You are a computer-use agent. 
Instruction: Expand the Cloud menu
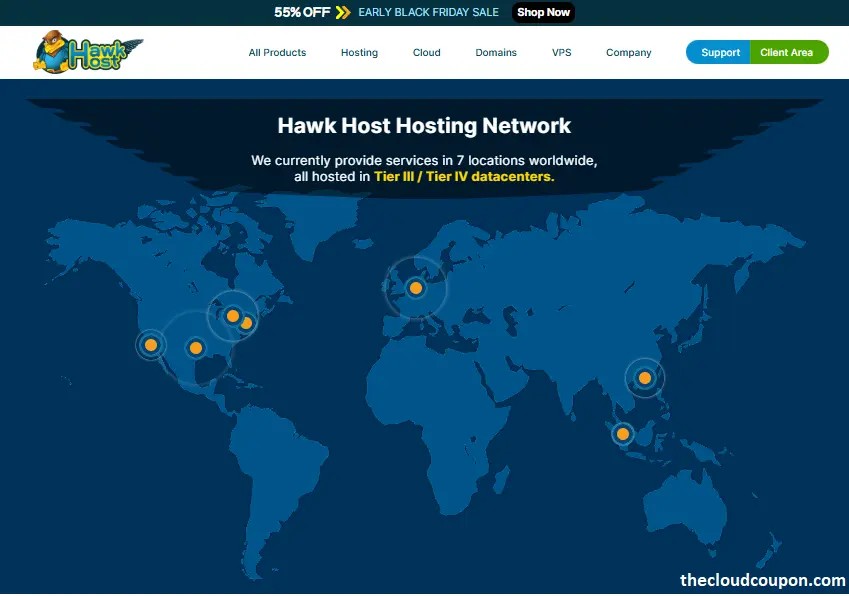pos(426,52)
